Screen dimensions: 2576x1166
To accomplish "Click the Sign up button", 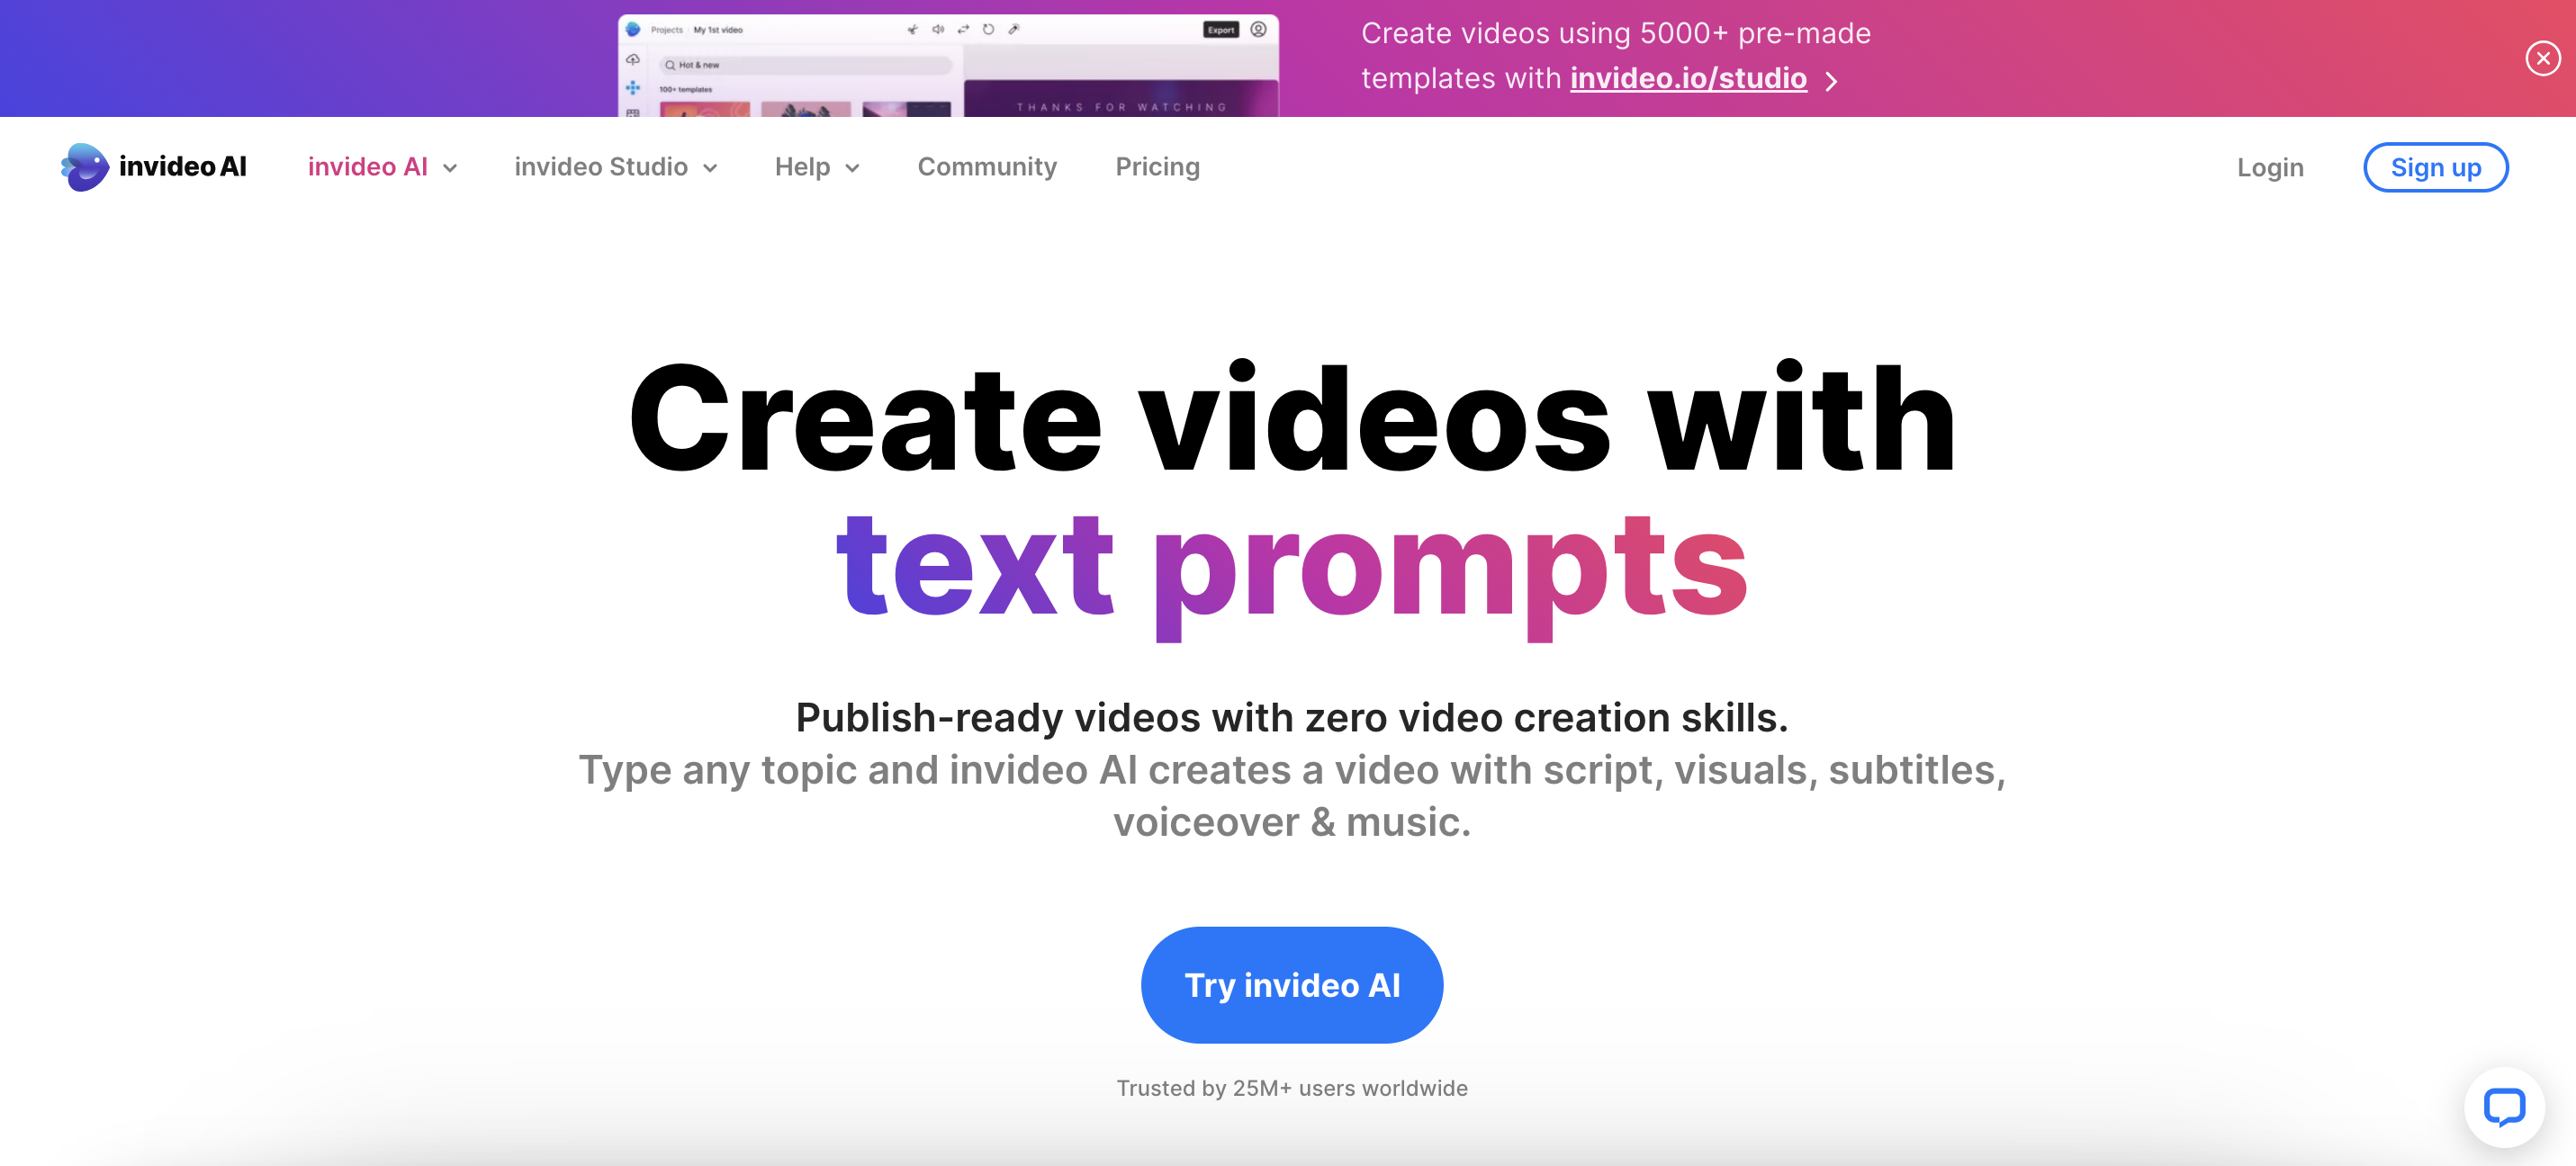I will click(x=2436, y=166).
